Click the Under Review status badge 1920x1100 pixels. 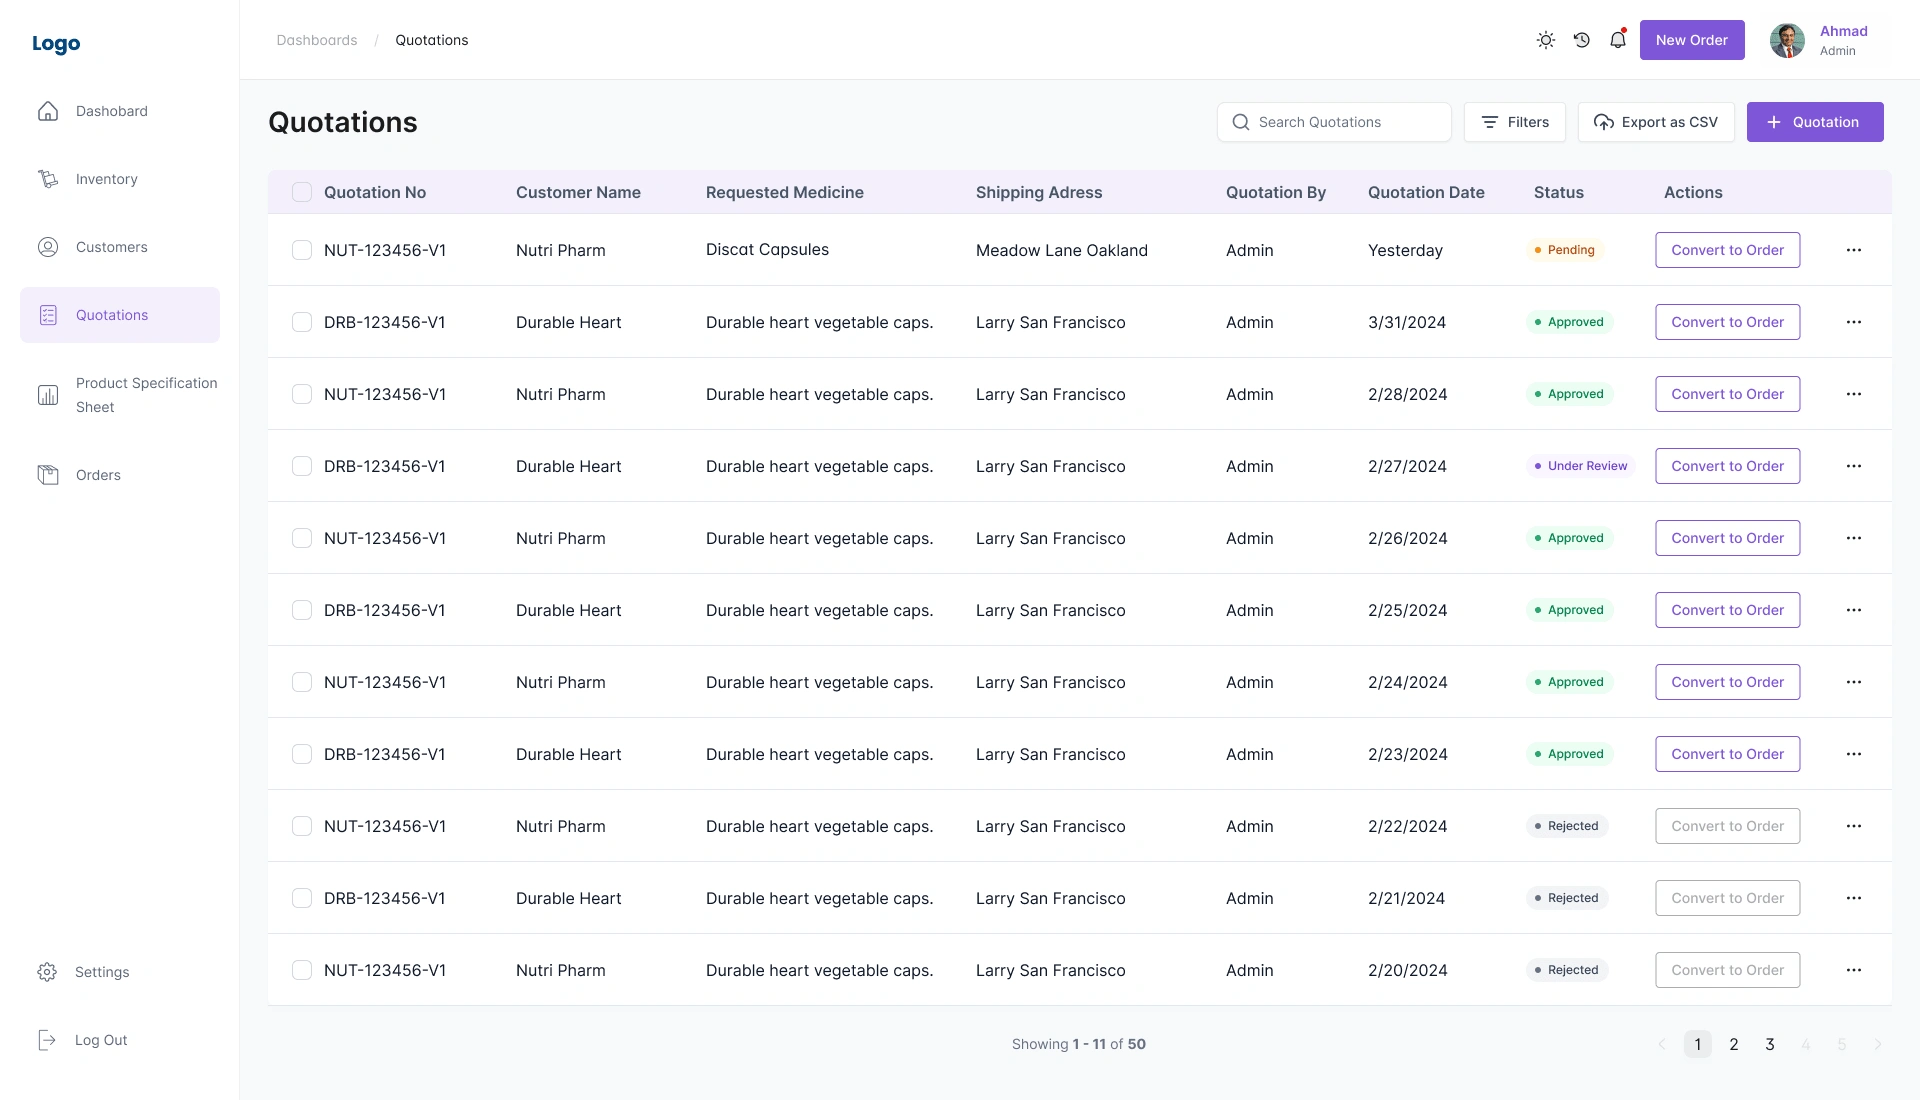1581,466
